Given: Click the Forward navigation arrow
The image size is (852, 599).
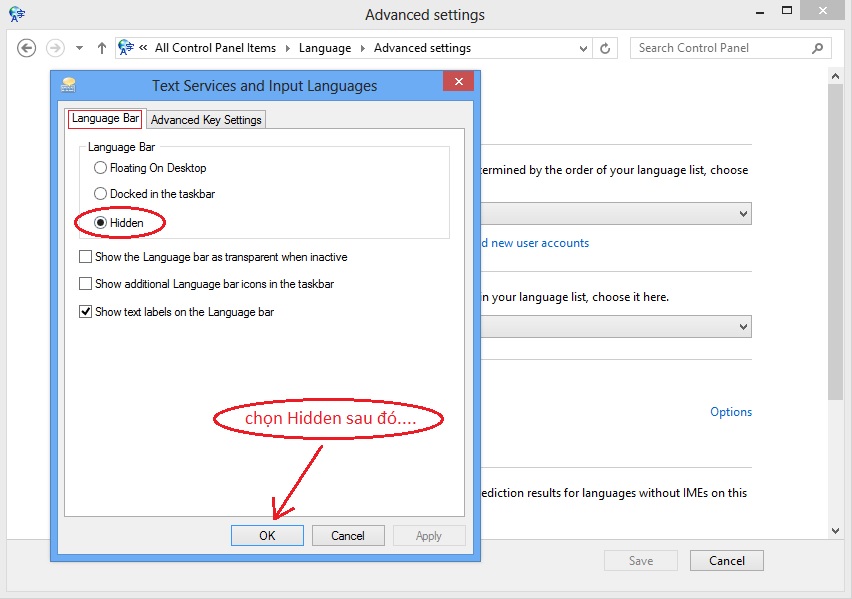Looking at the screenshot, I should pos(53,47).
